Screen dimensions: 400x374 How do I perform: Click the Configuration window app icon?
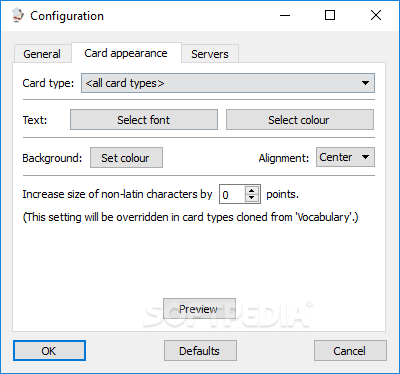coord(17,15)
